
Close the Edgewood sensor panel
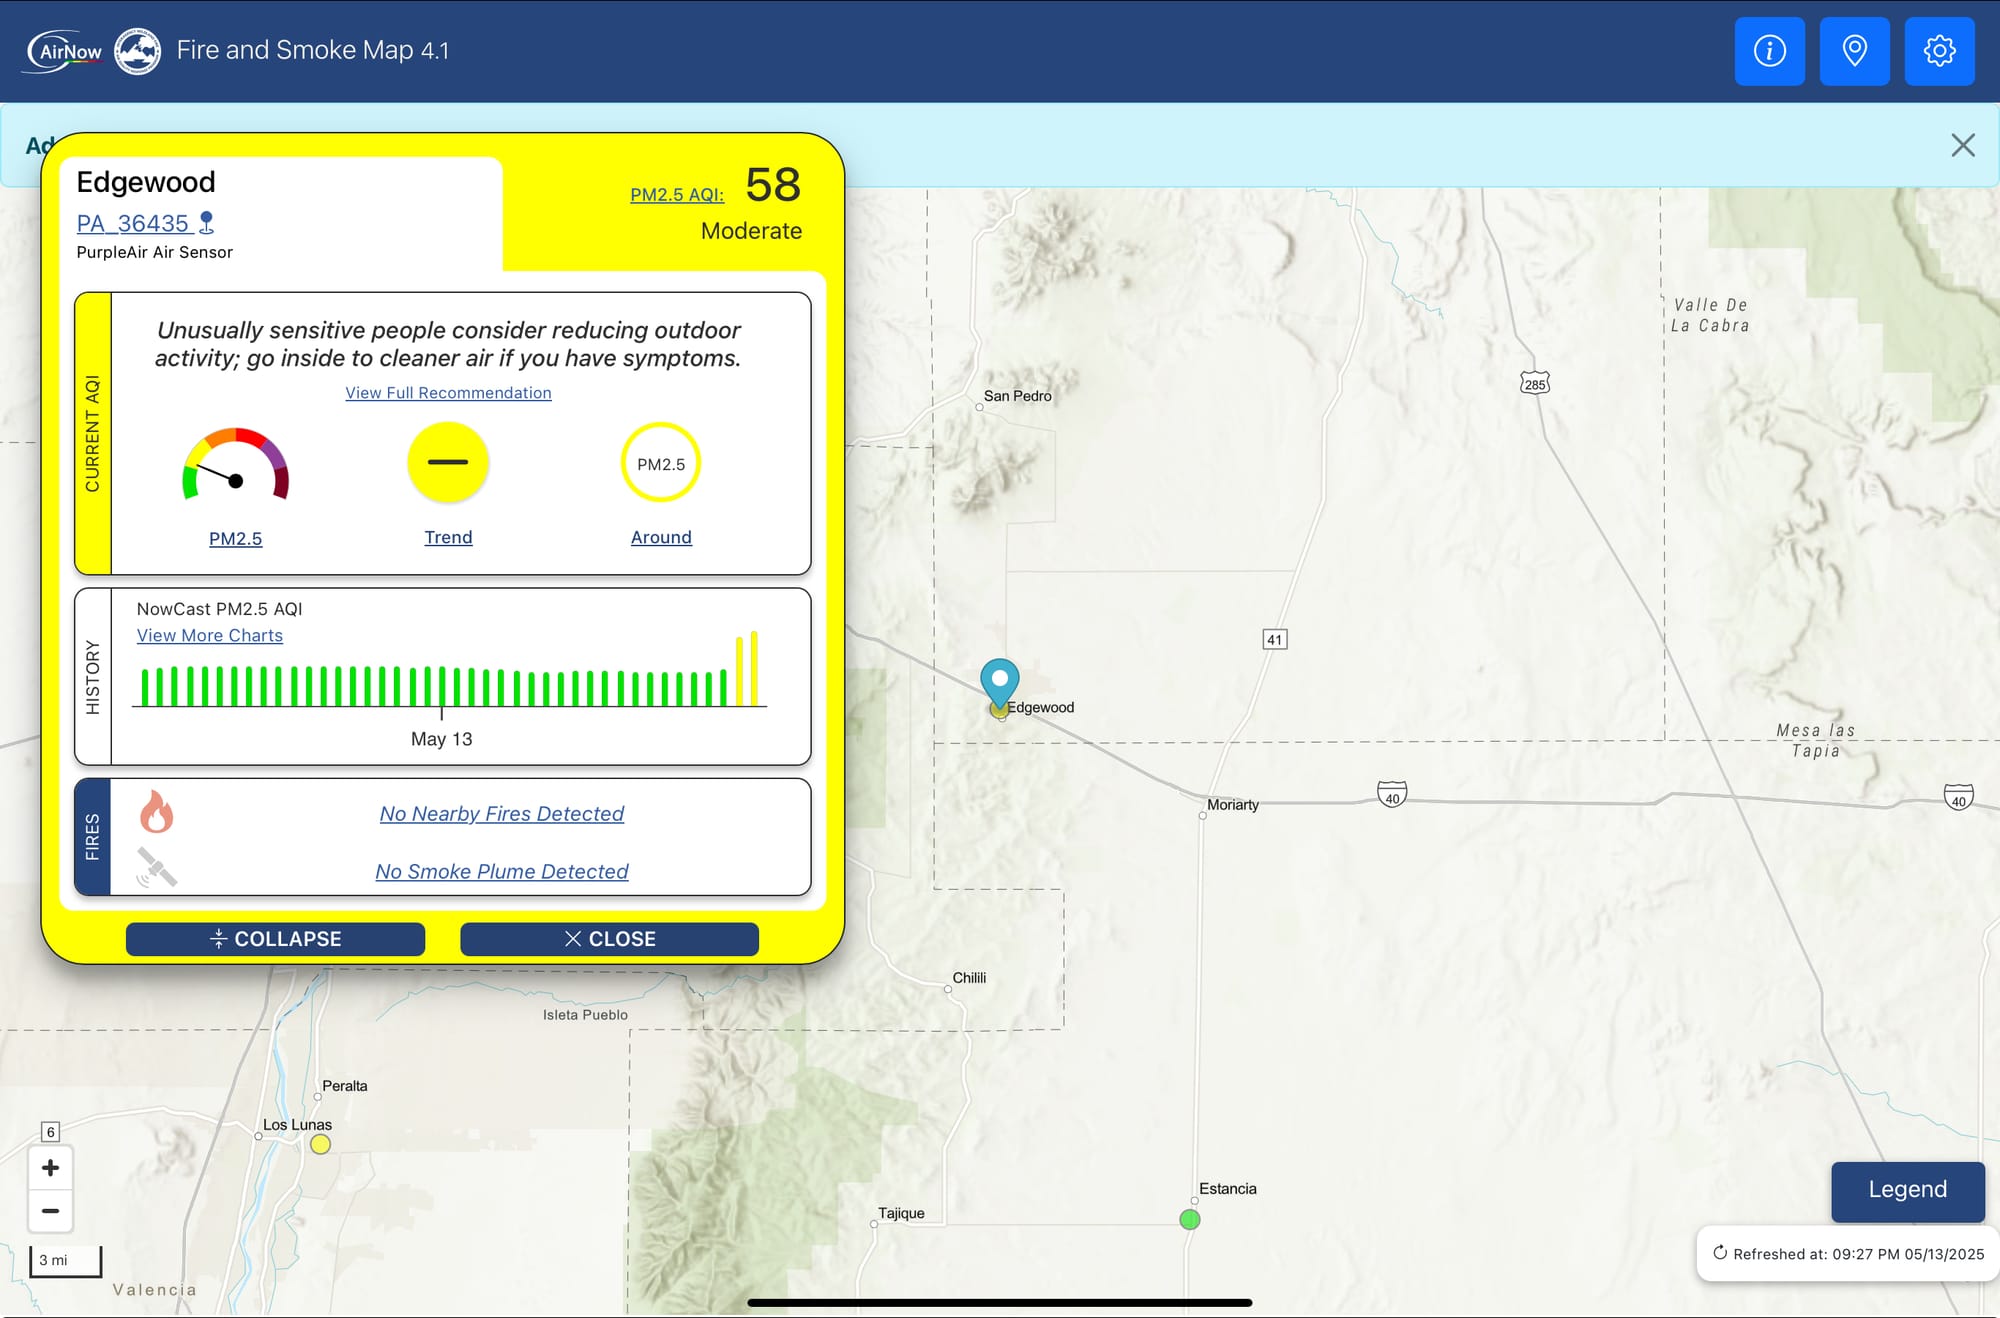(x=609, y=939)
